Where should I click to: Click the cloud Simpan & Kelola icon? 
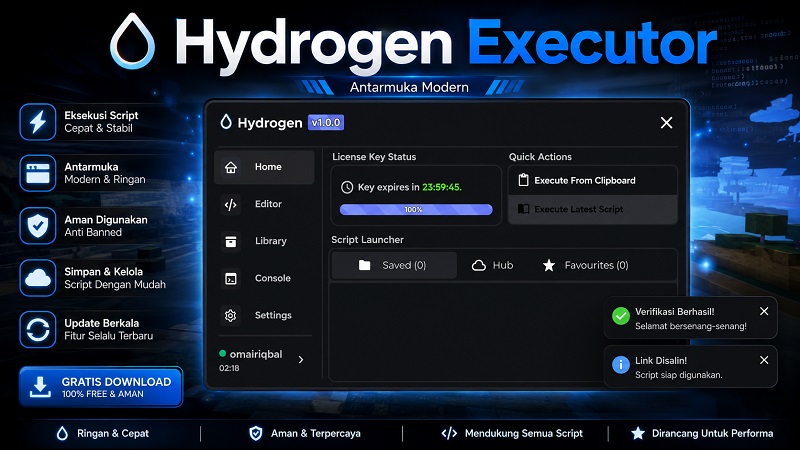pos(38,278)
